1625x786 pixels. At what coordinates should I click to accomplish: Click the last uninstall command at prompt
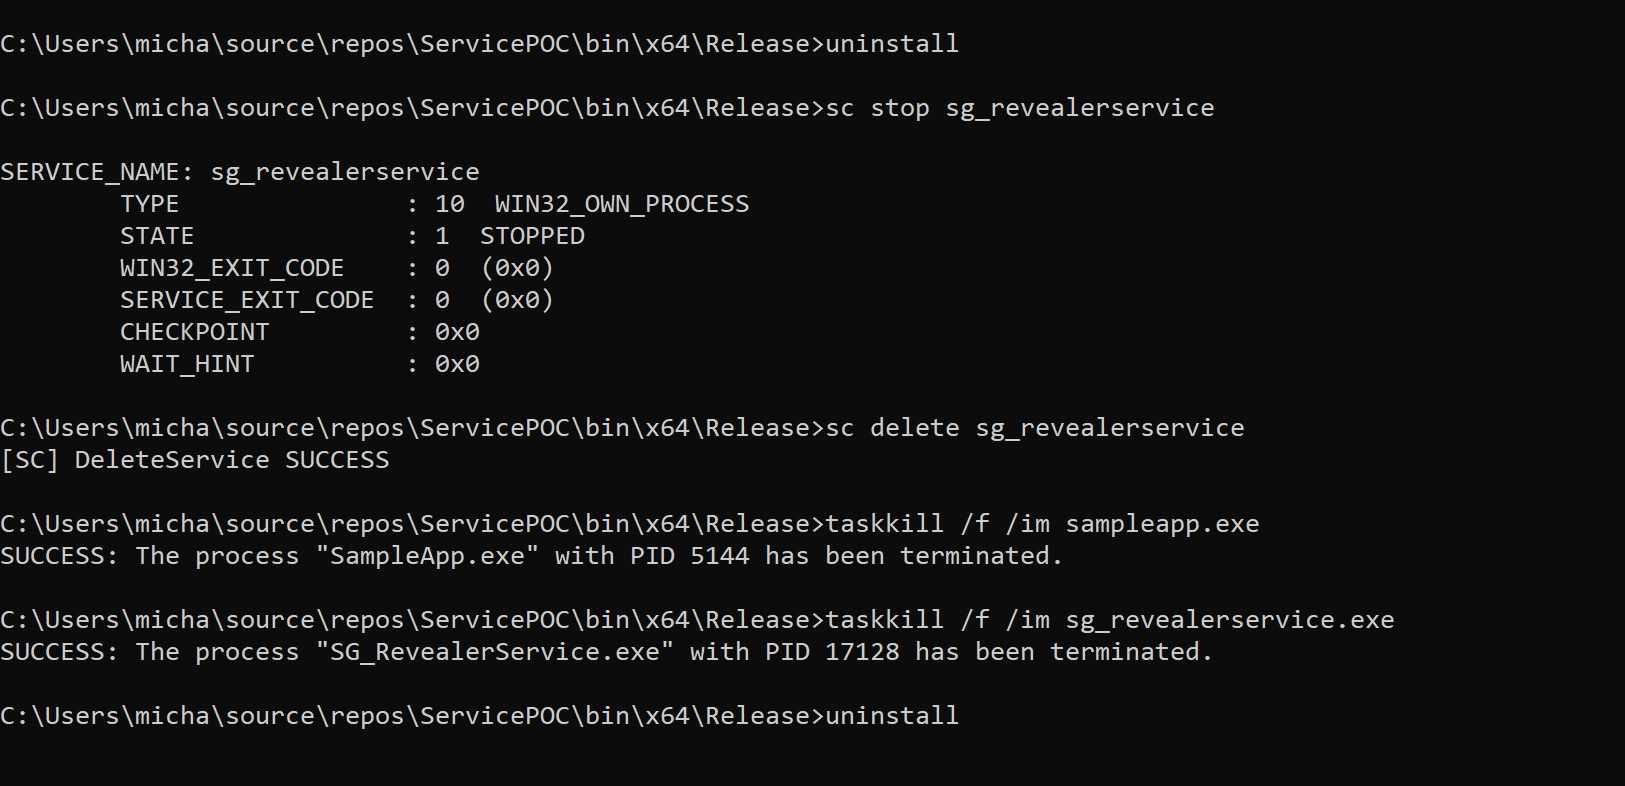(x=892, y=716)
